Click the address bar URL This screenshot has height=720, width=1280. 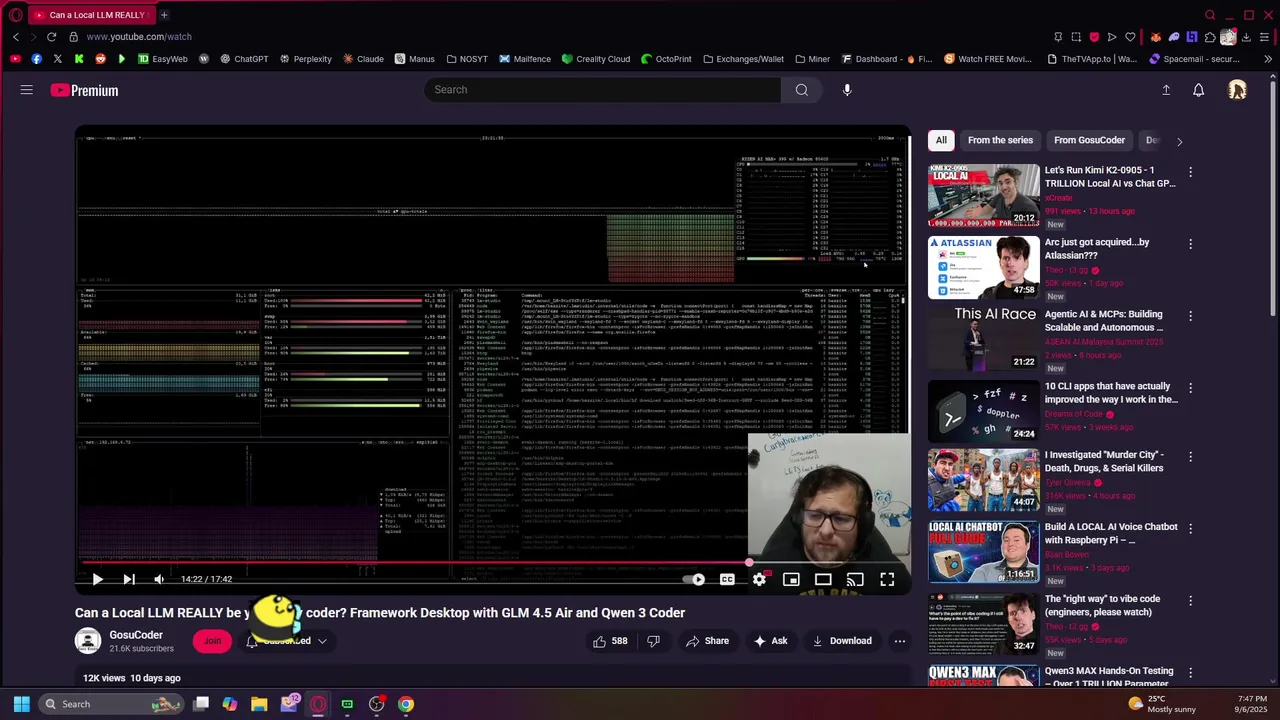139,37
